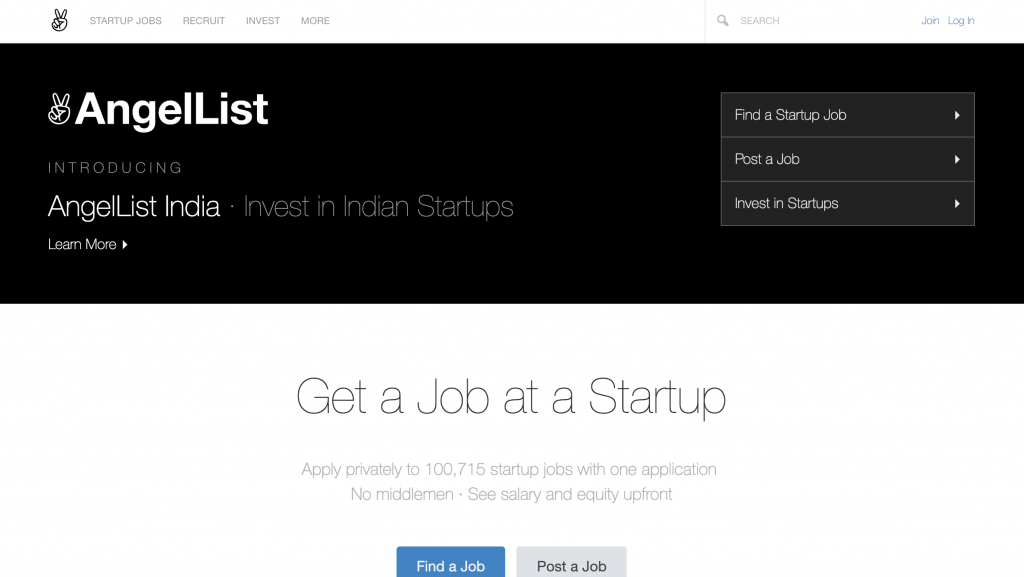
Task: Open the Recruit navigation item
Action: (204, 21)
